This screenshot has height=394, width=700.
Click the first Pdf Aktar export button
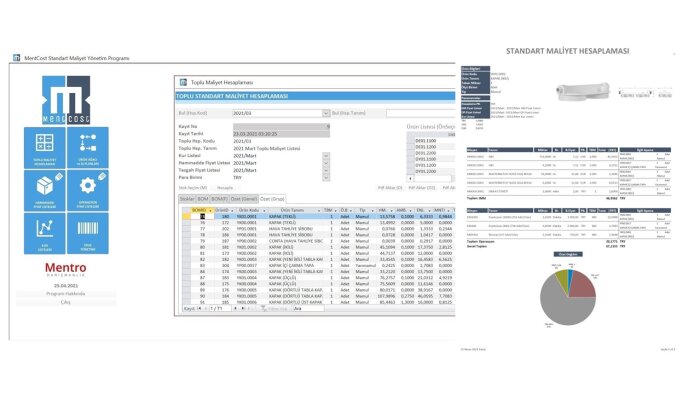pos(390,188)
